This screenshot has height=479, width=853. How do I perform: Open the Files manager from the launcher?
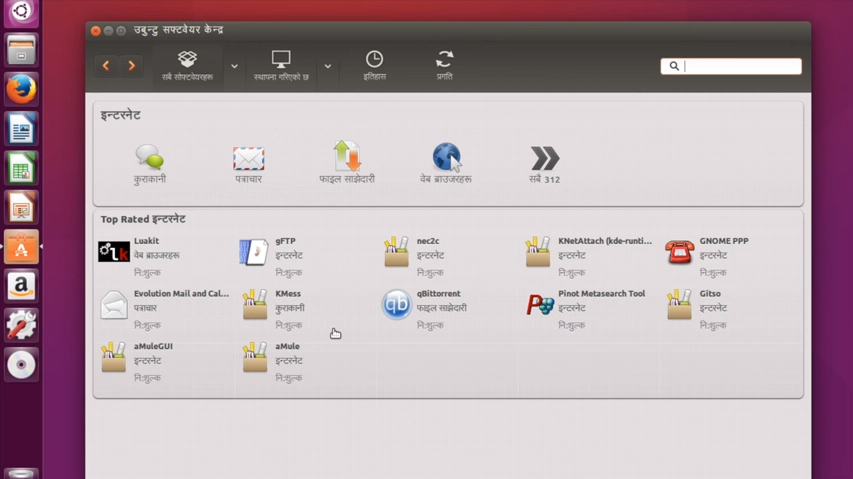pos(21,49)
